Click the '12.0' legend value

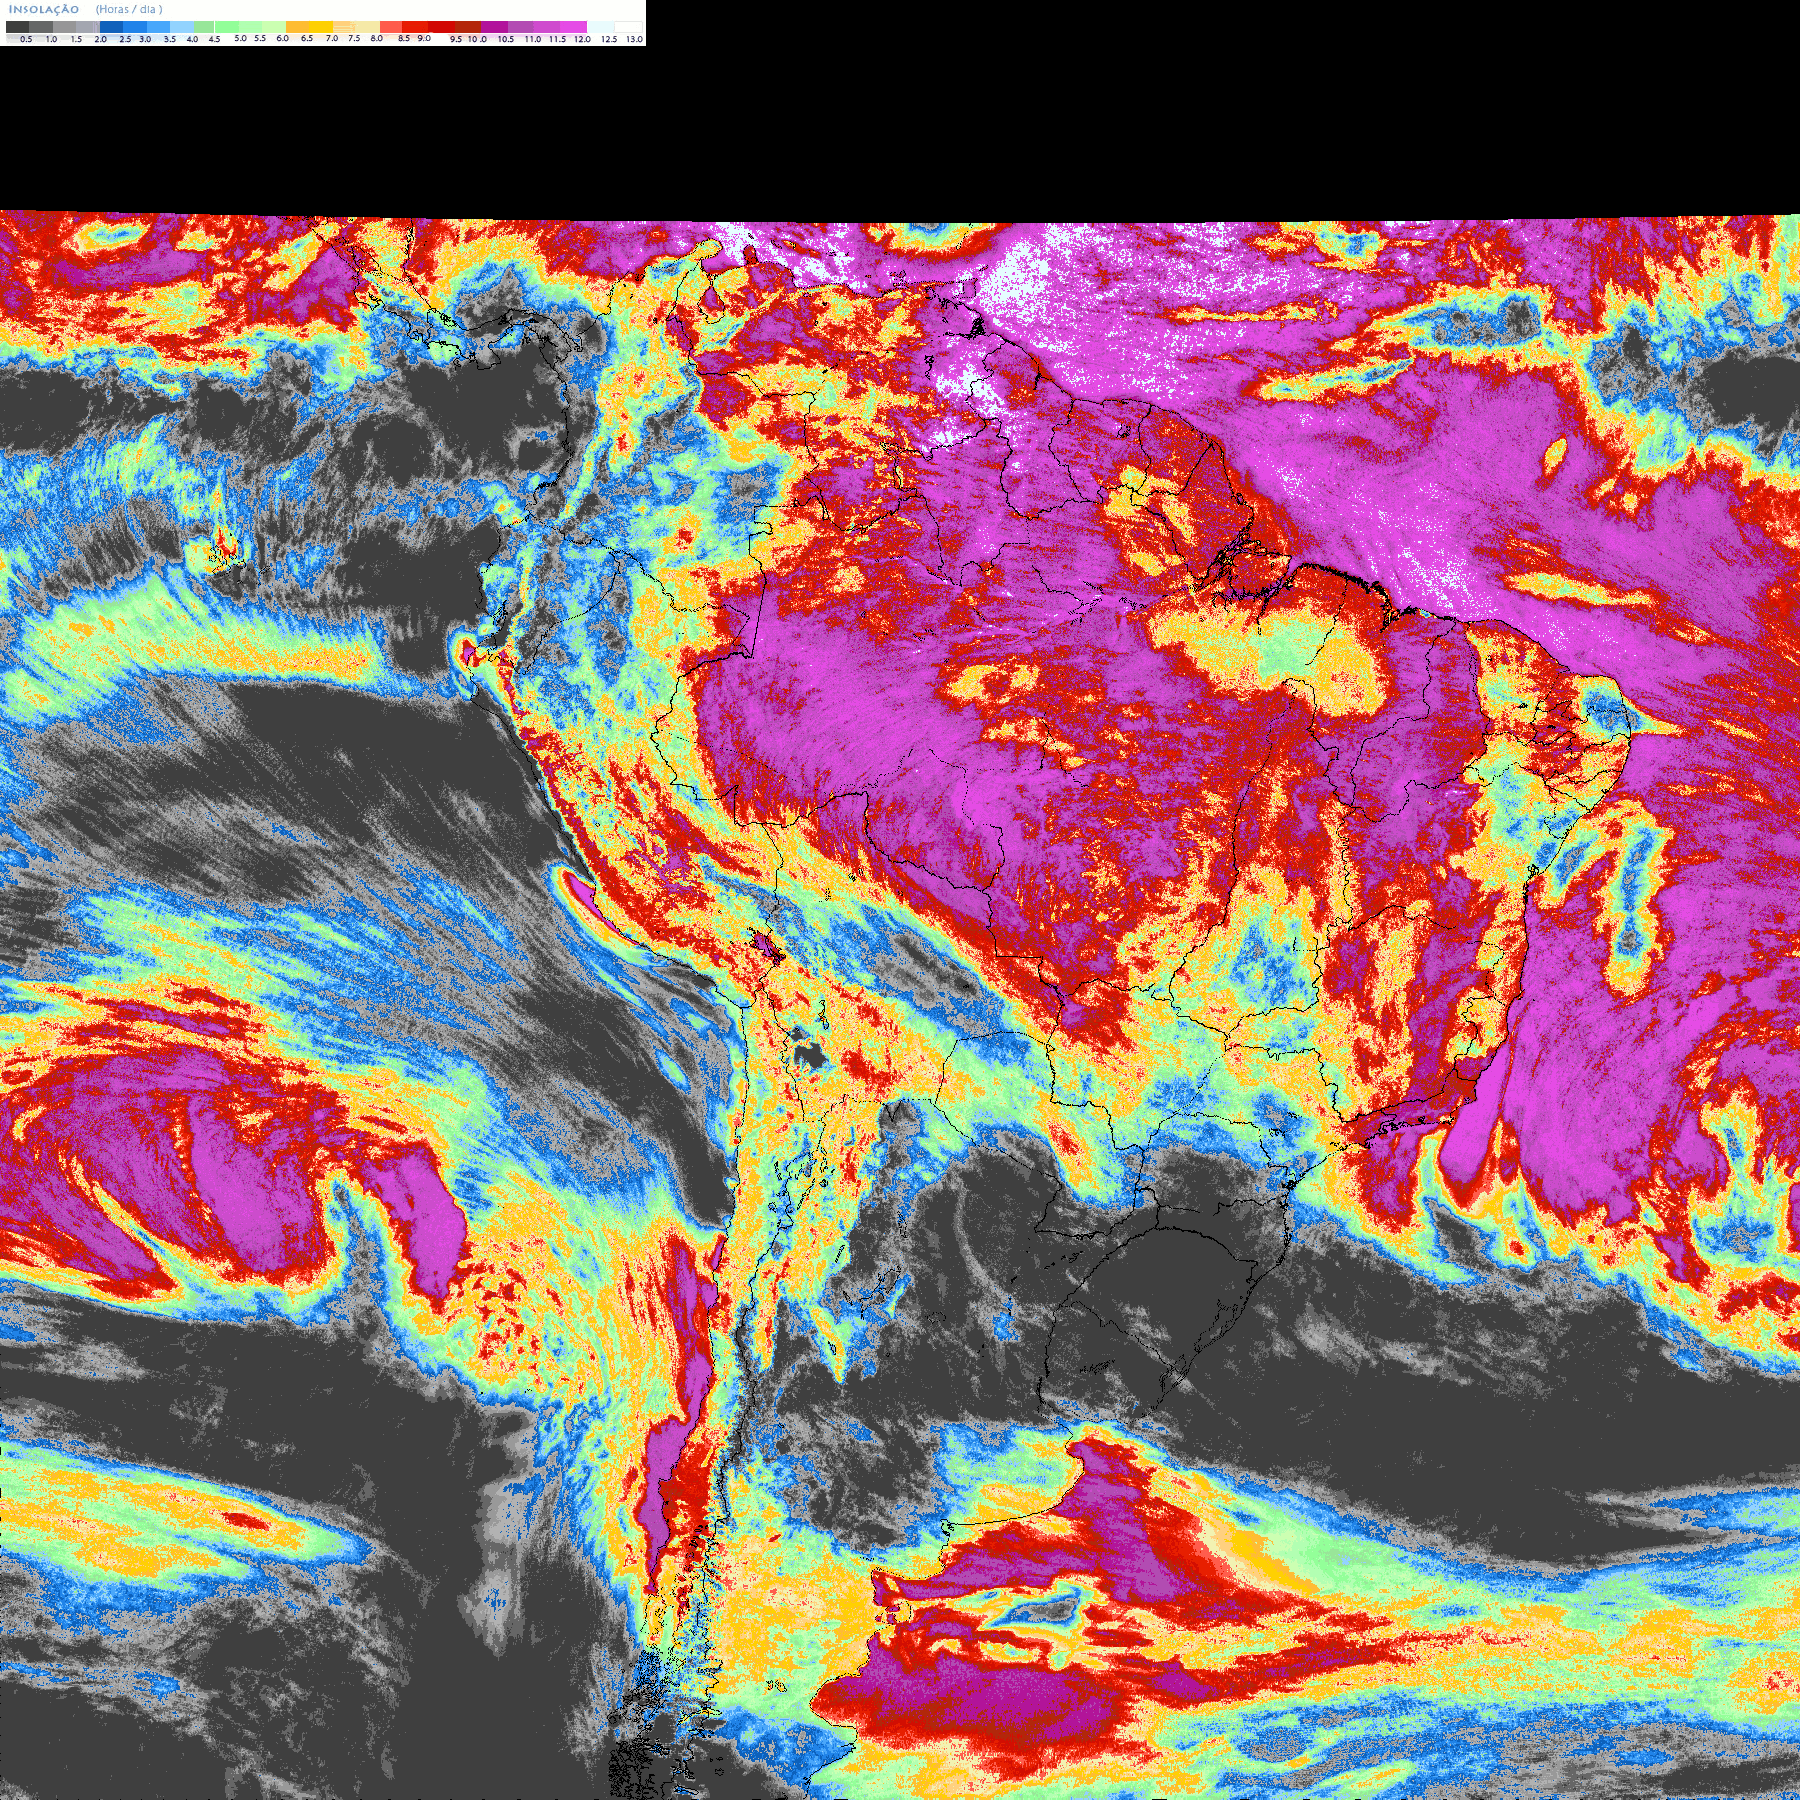coord(582,39)
